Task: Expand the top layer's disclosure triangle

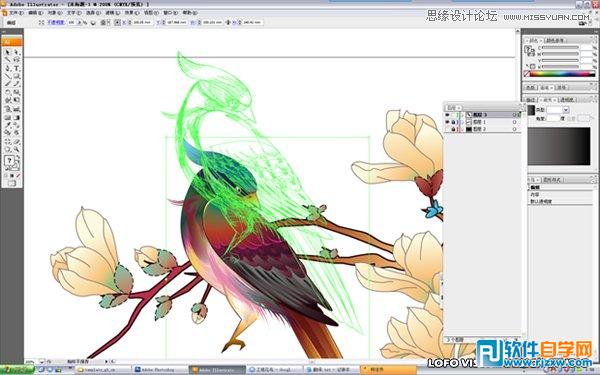Action: click(x=463, y=115)
